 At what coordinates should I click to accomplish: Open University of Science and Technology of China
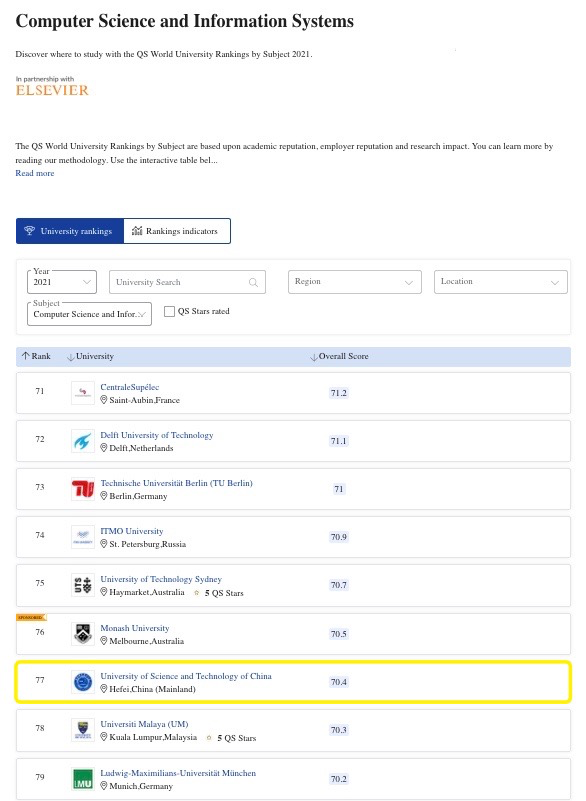186,676
